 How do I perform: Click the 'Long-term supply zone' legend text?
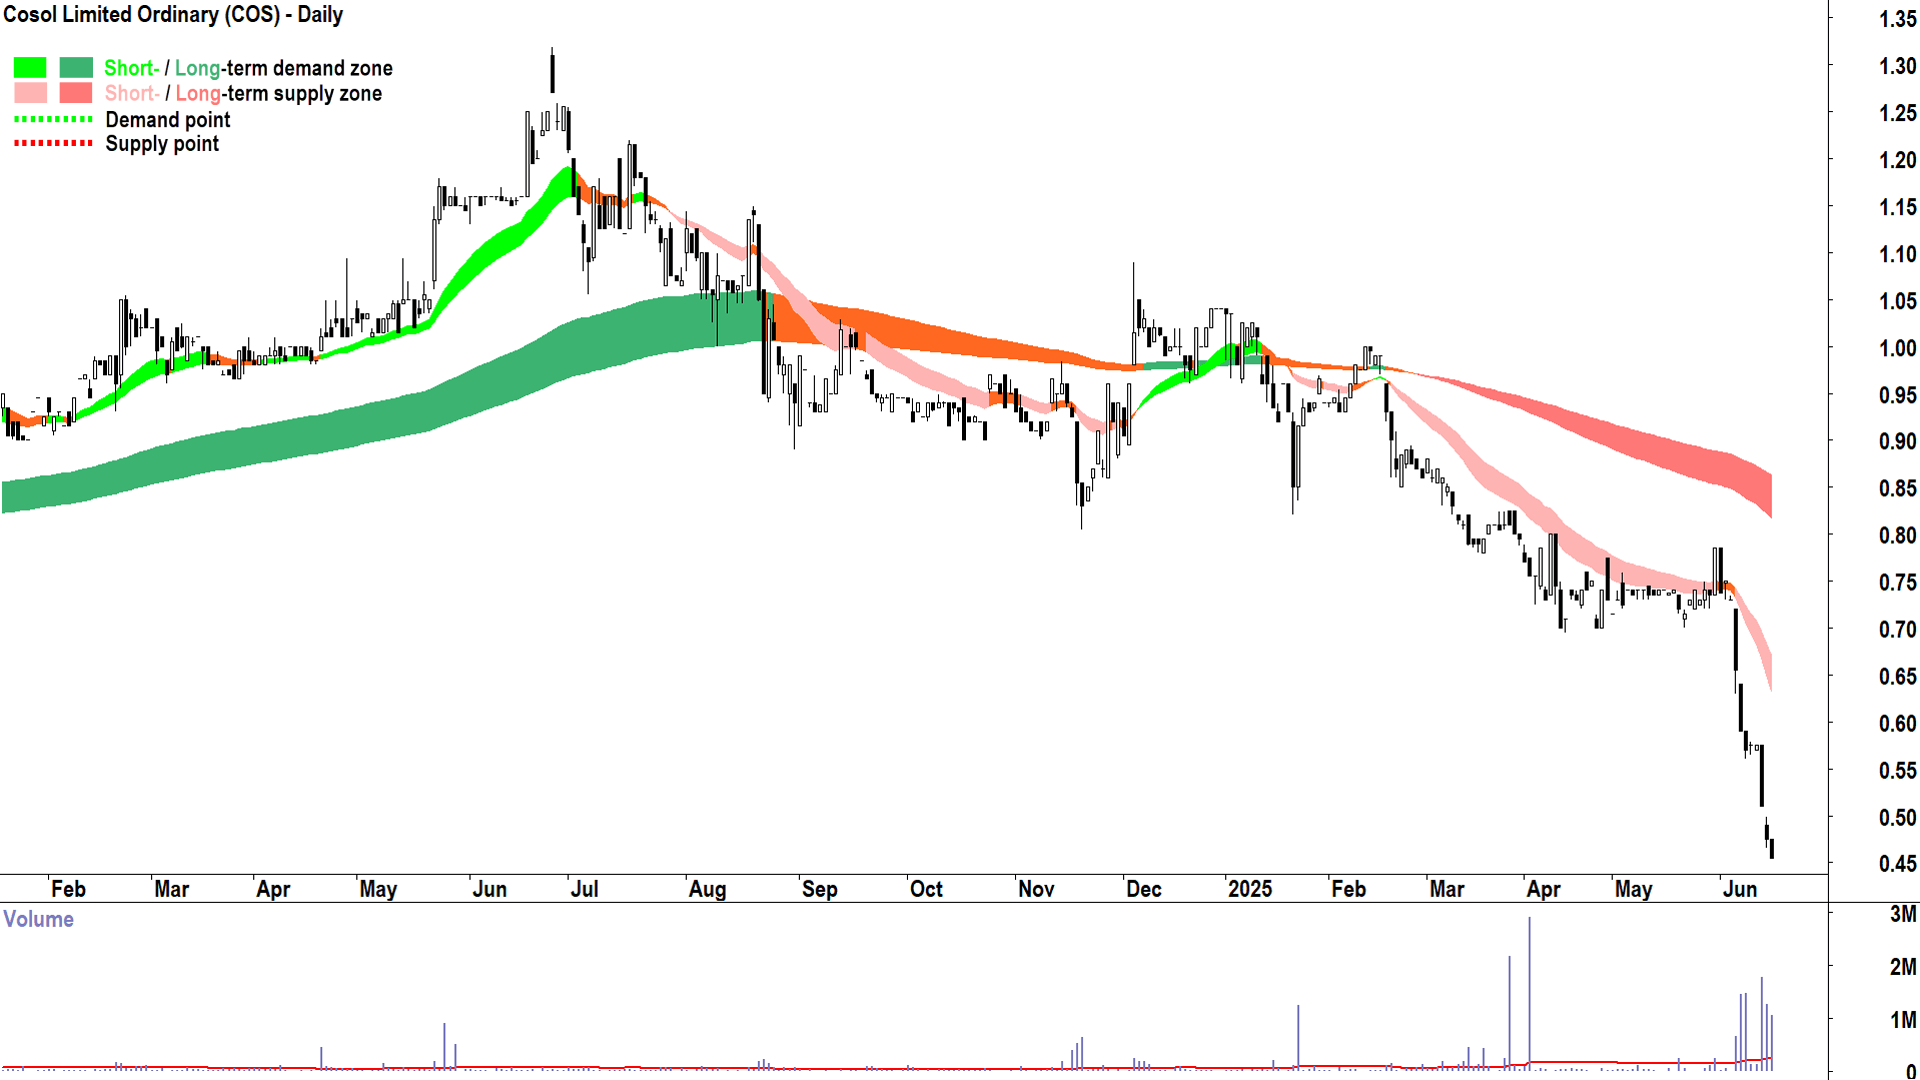tap(279, 93)
